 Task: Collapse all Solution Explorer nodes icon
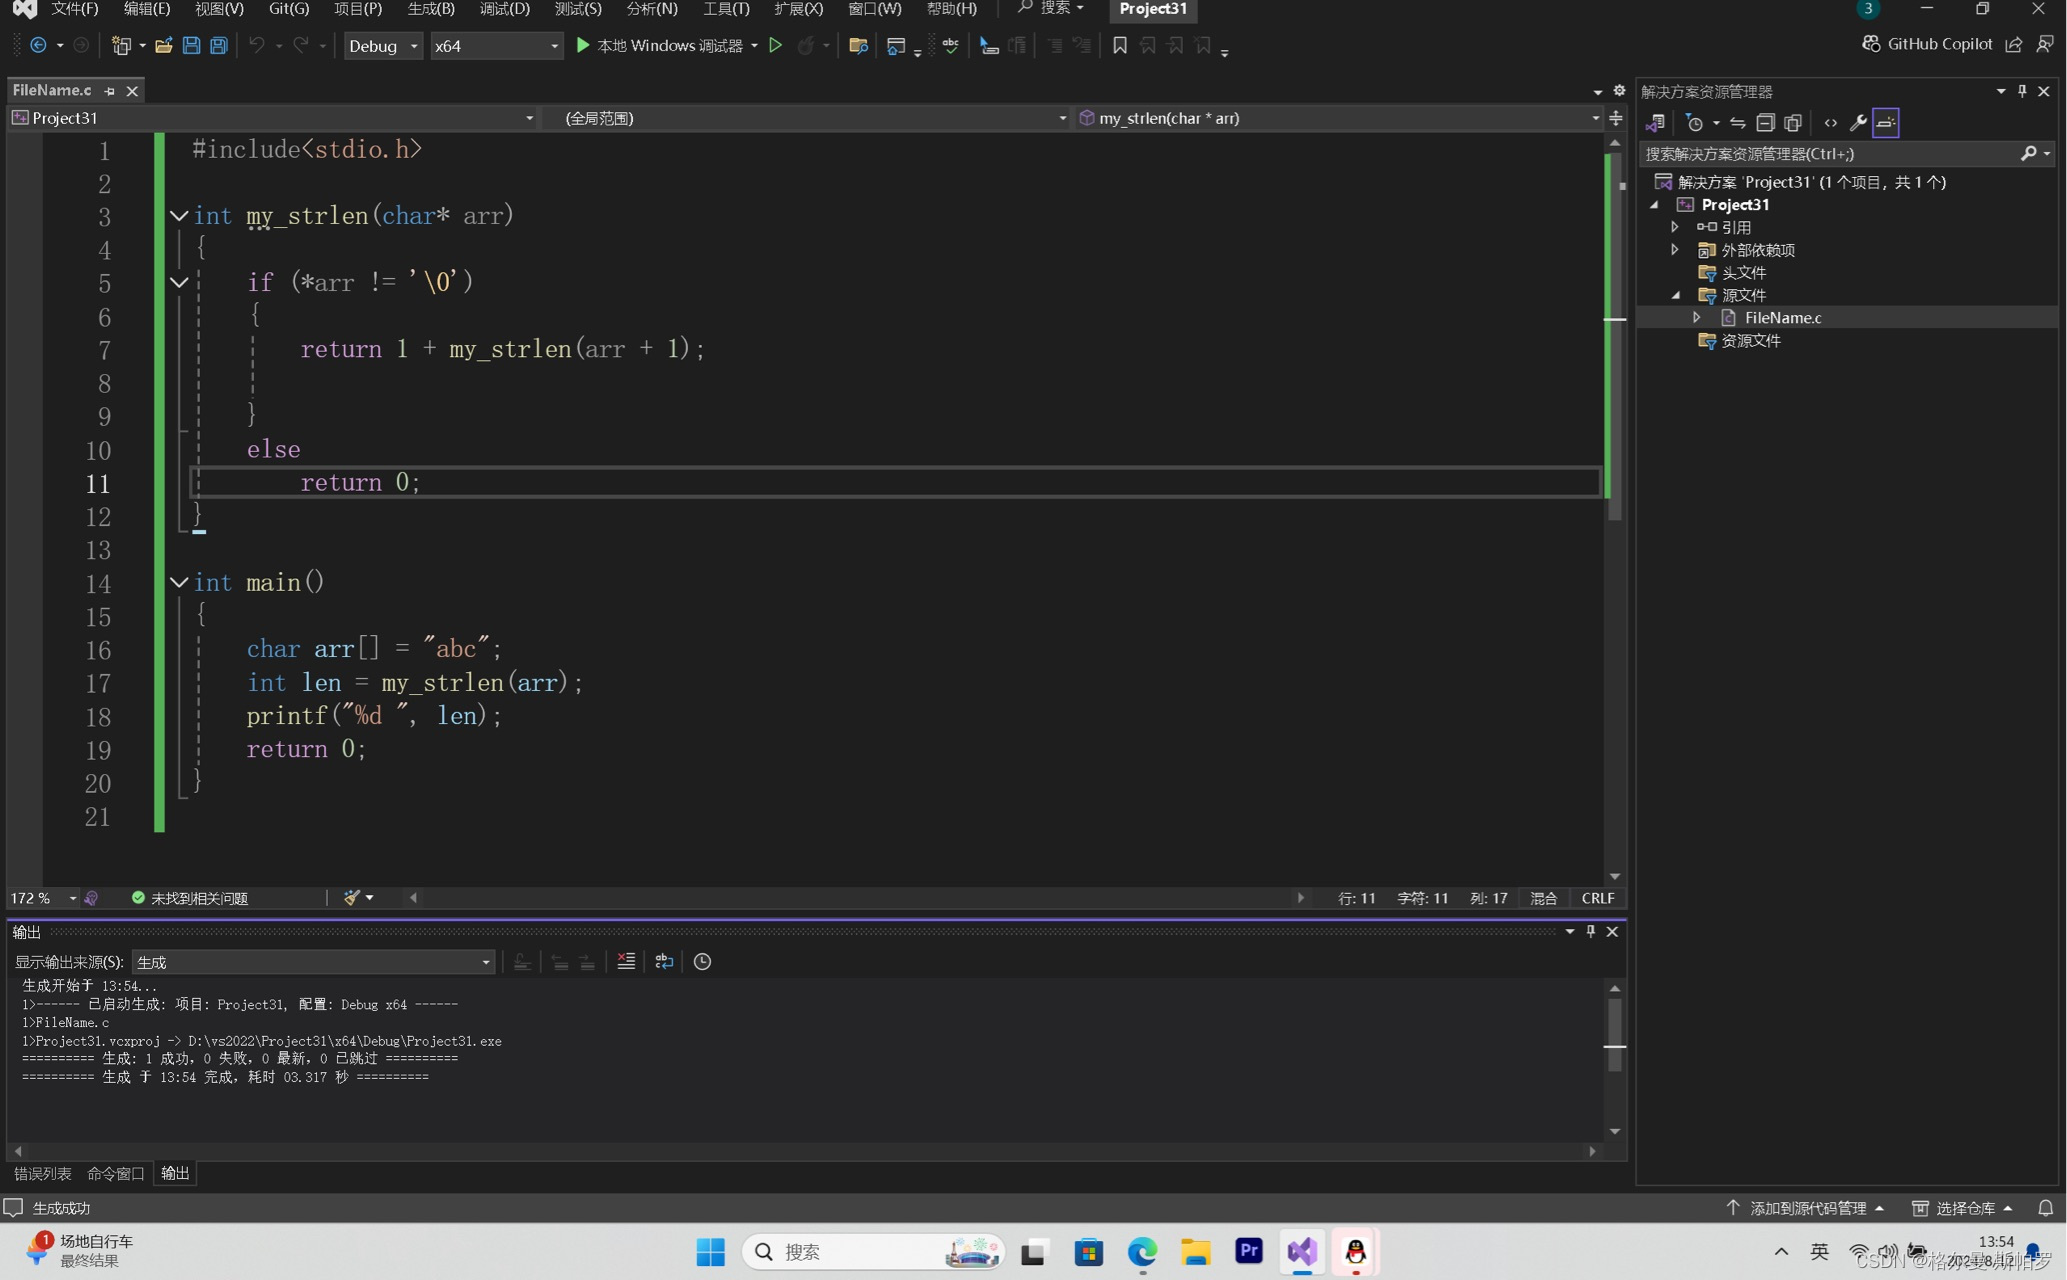[x=1765, y=122]
